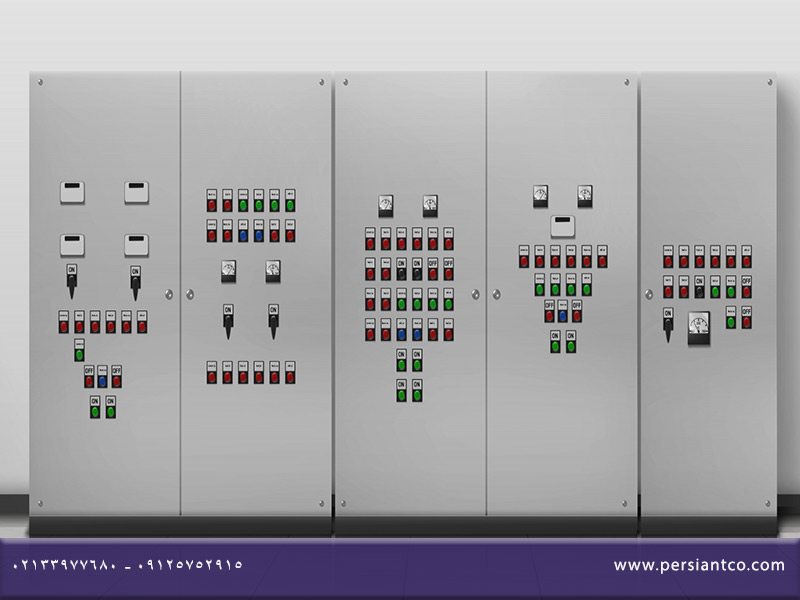This screenshot has height=600, width=800.
Task: Select the mobile number ۰۹۱۲۵۷۵۲۹۱۵ in the banner
Action: (x=190, y=565)
